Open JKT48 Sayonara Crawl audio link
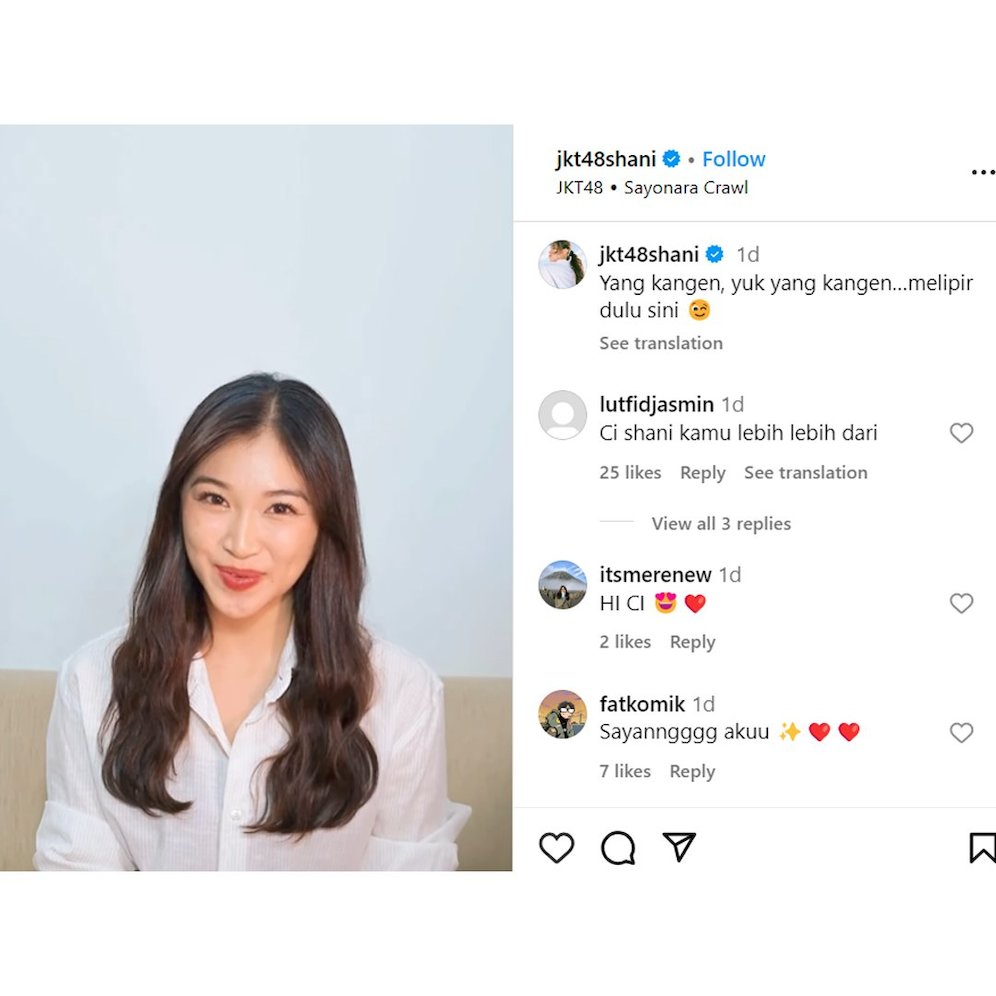 [652, 187]
